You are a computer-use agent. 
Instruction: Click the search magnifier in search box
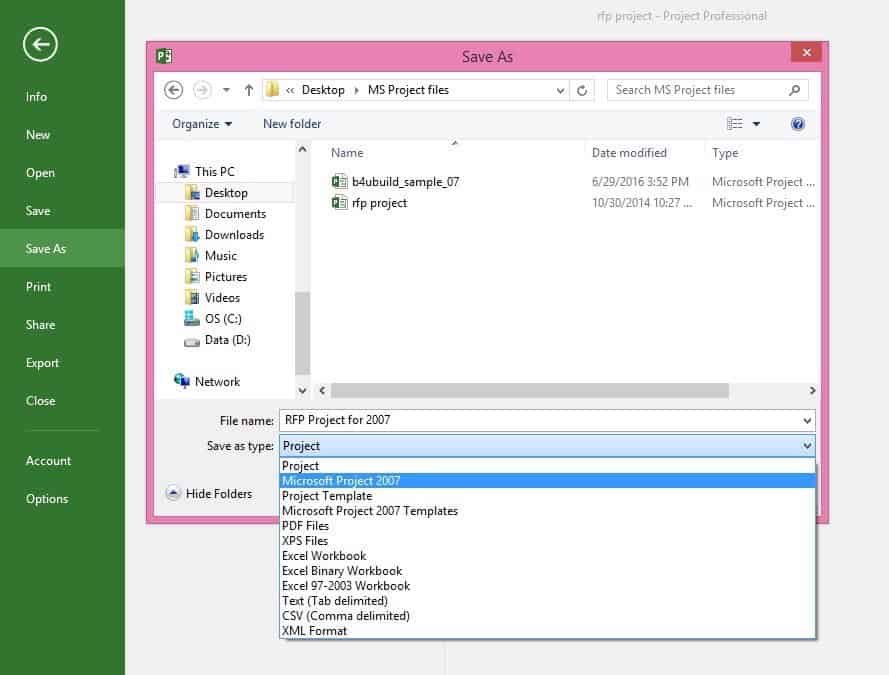click(x=795, y=90)
